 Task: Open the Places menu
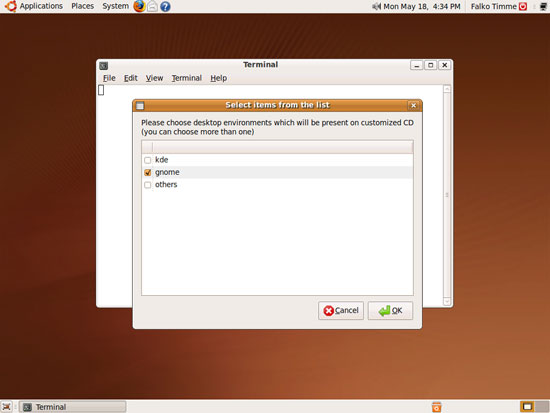[82, 6]
